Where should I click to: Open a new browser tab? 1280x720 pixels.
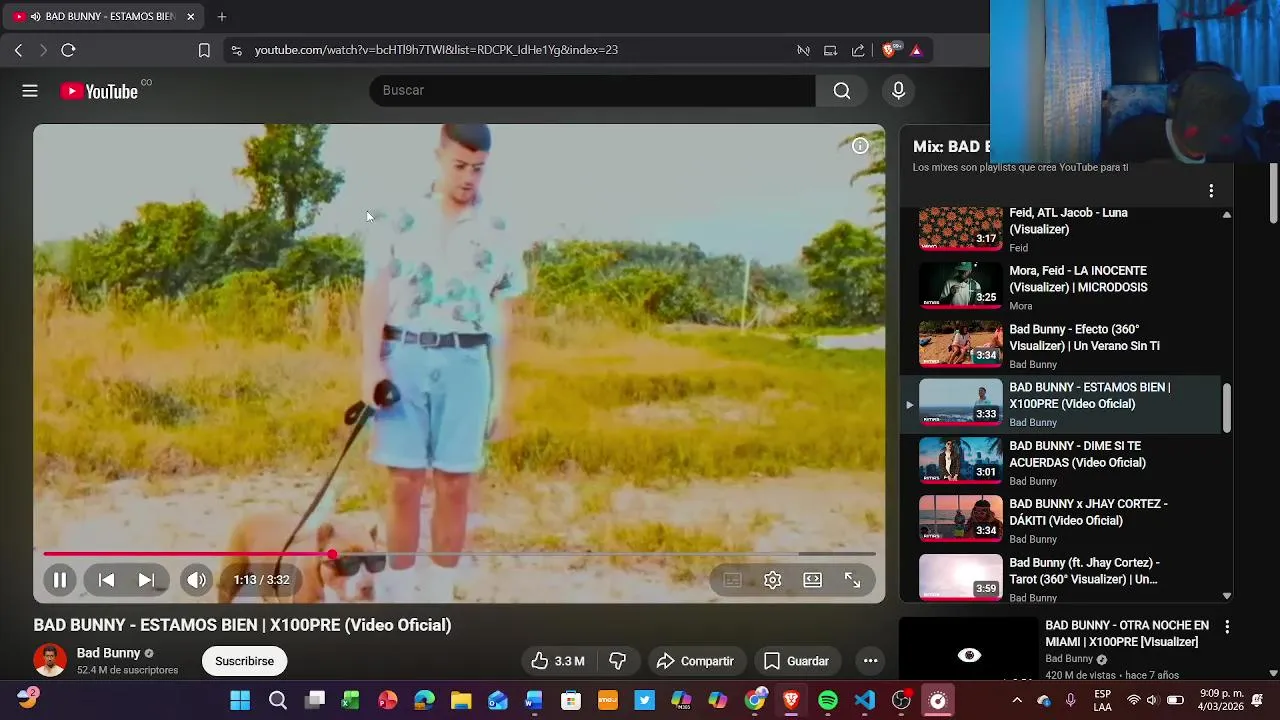click(x=222, y=17)
